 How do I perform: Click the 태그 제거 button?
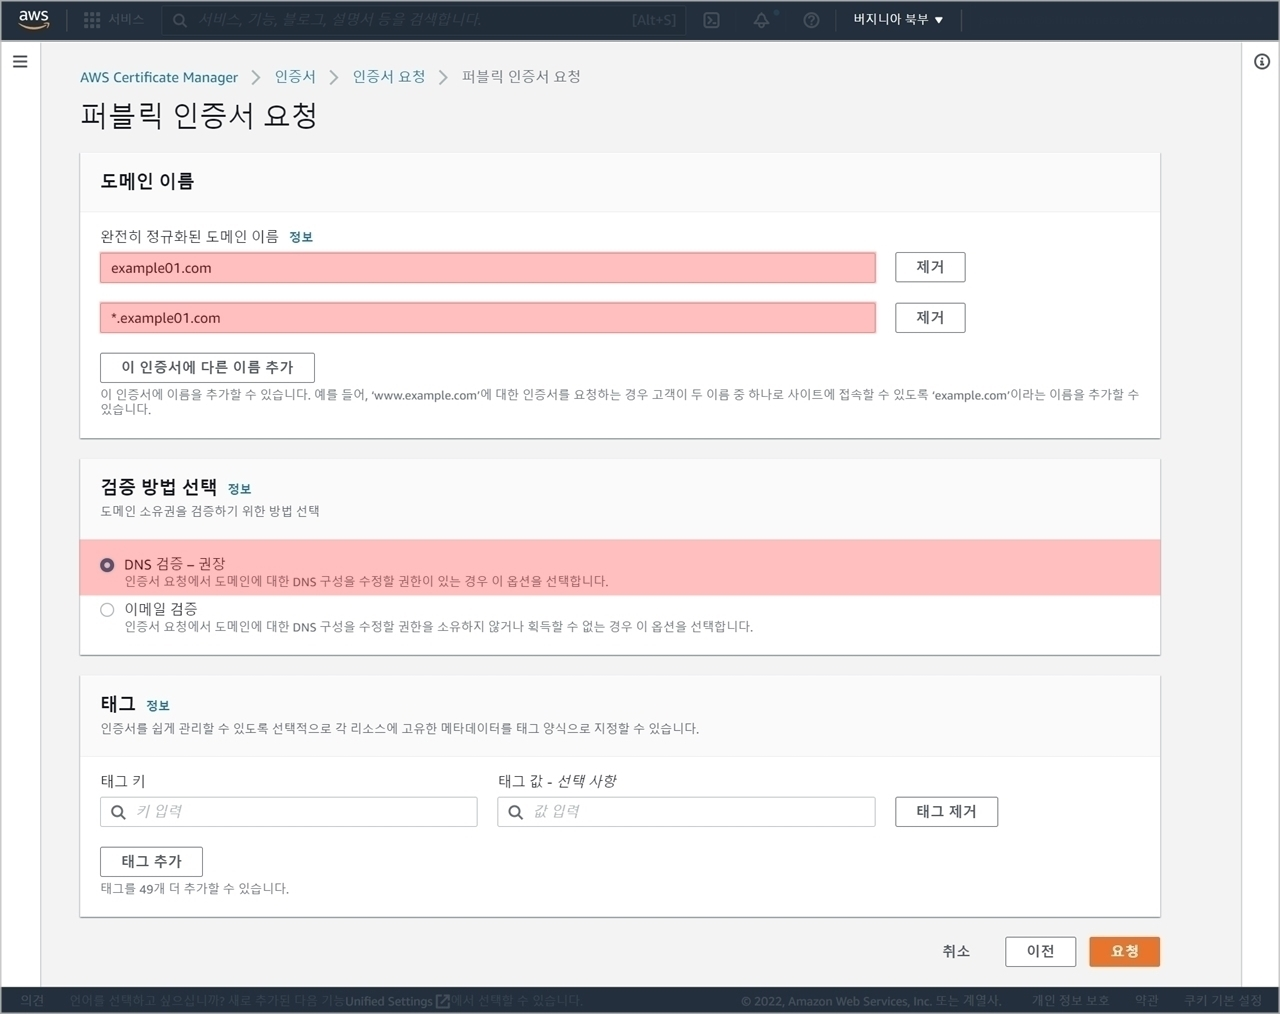[x=946, y=811]
